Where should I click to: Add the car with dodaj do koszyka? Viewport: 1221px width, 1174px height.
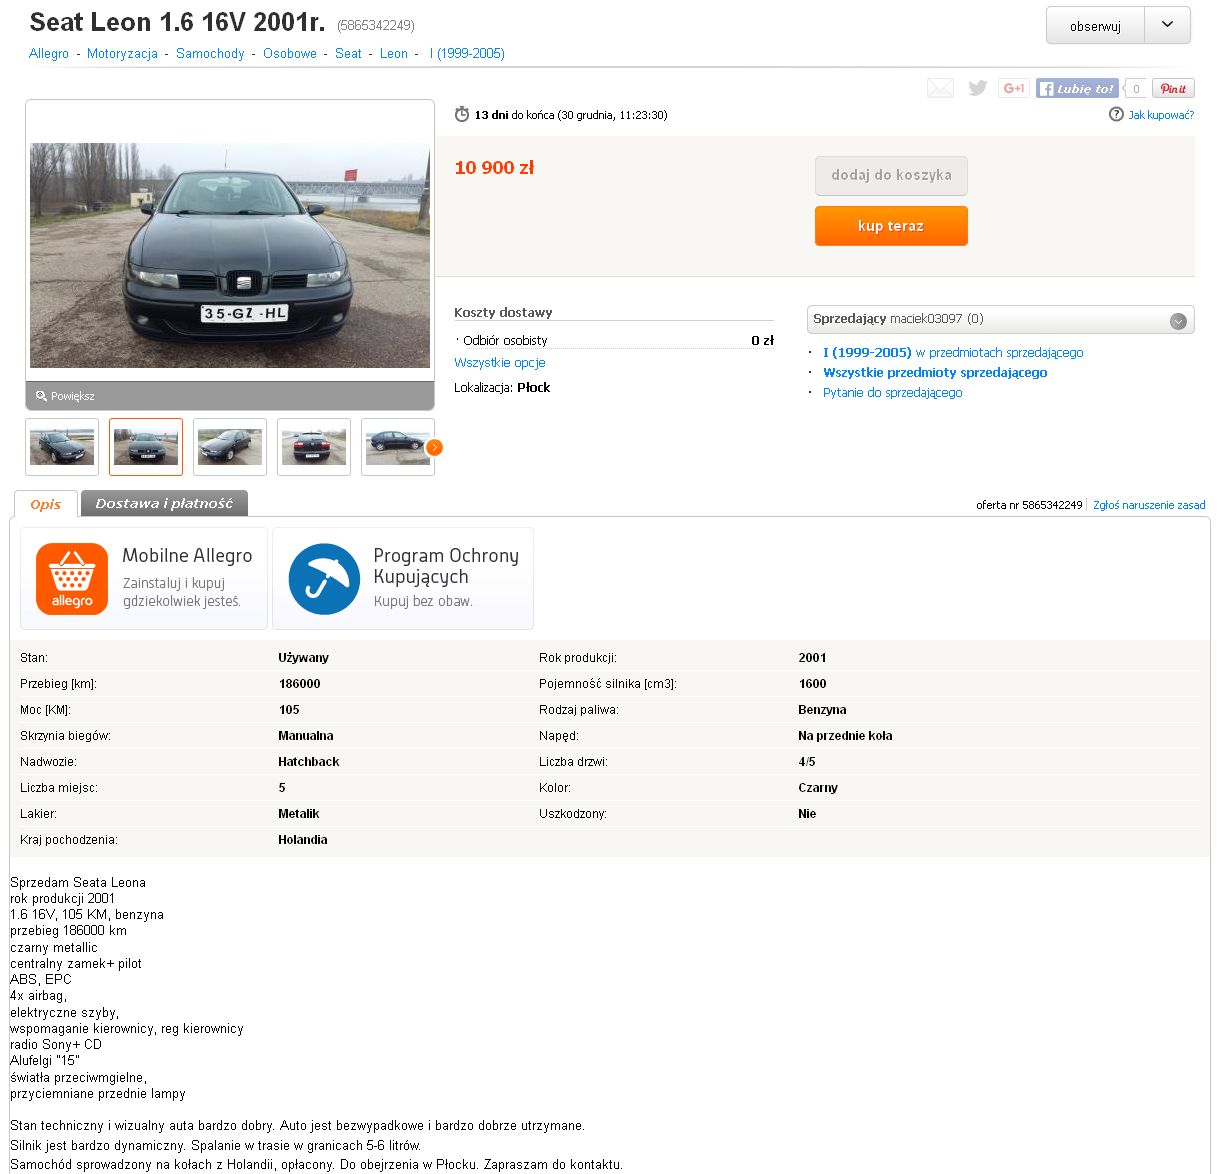(891, 175)
